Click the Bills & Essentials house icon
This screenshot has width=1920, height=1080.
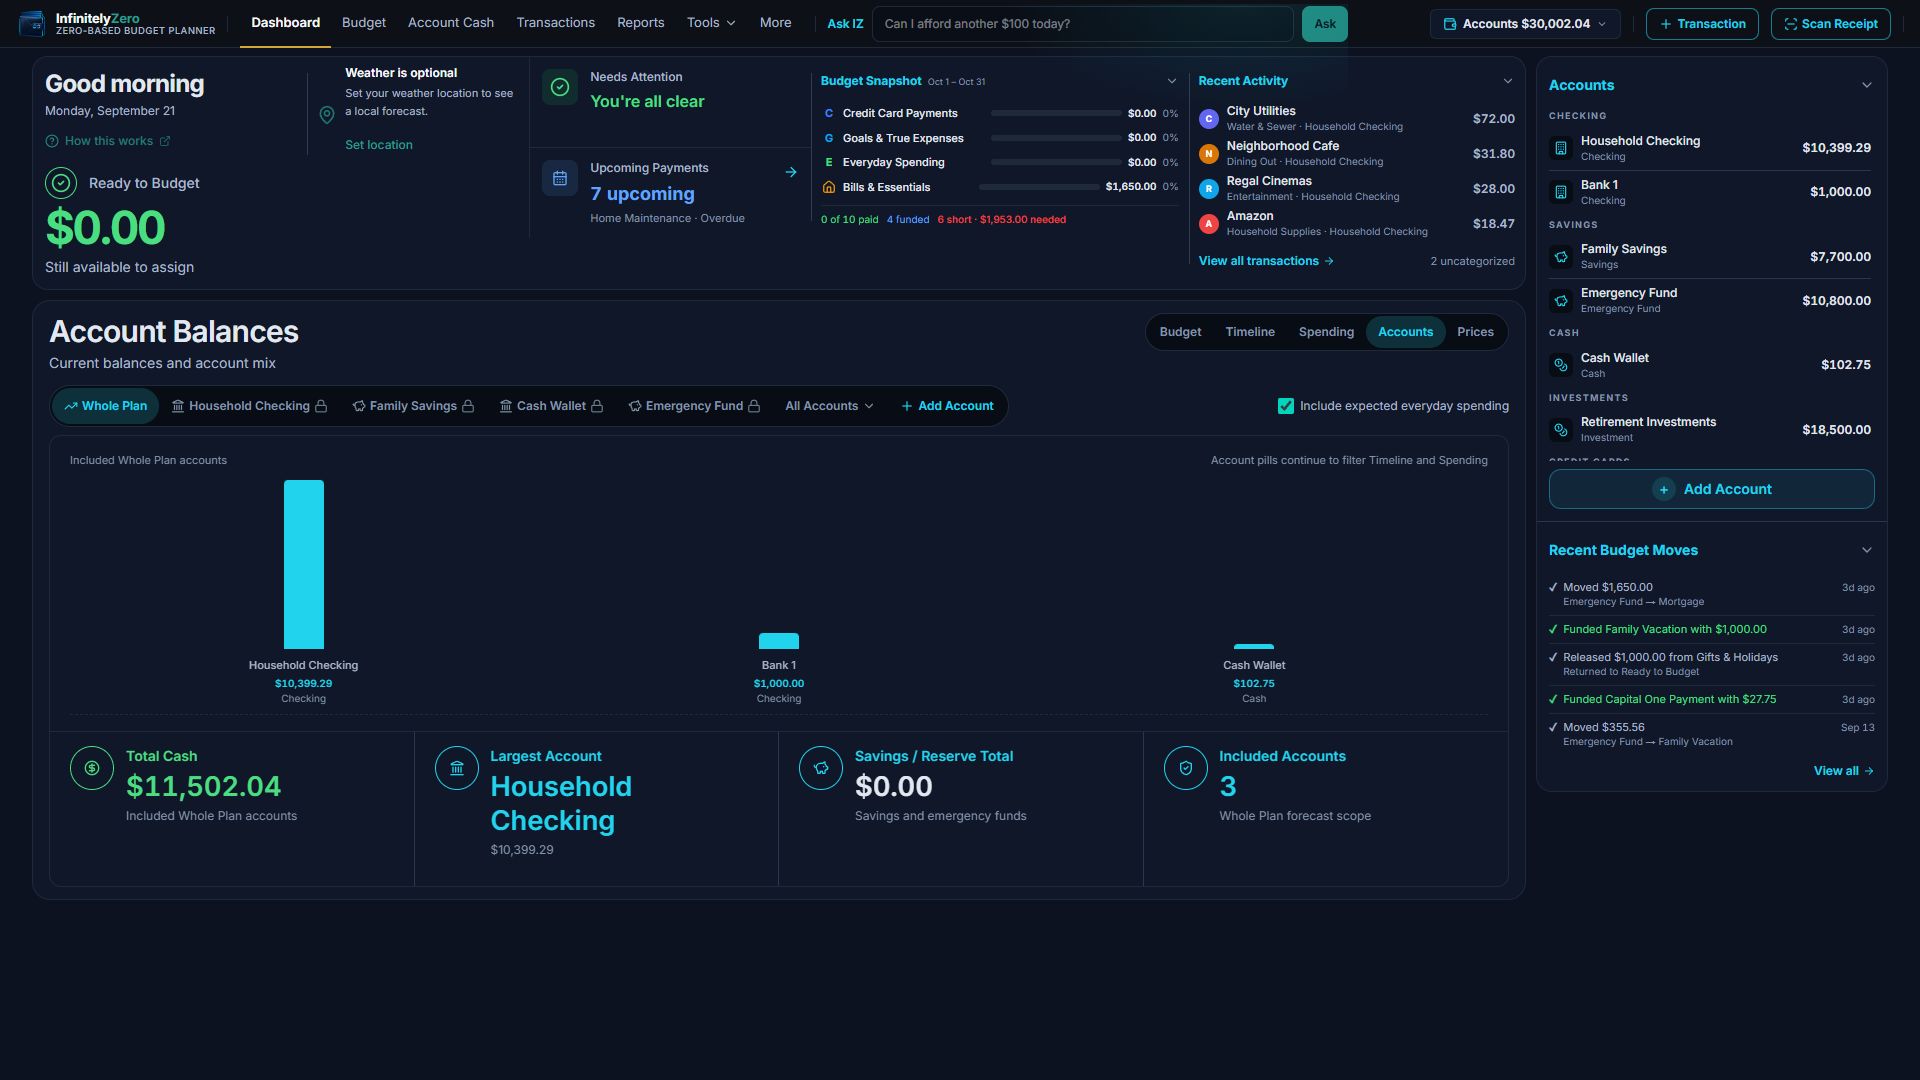829,187
